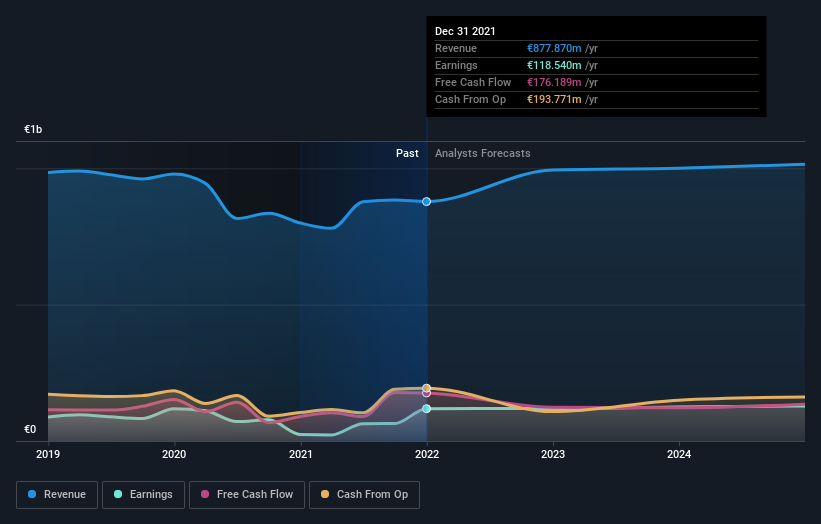Click the Past label

pos(407,153)
